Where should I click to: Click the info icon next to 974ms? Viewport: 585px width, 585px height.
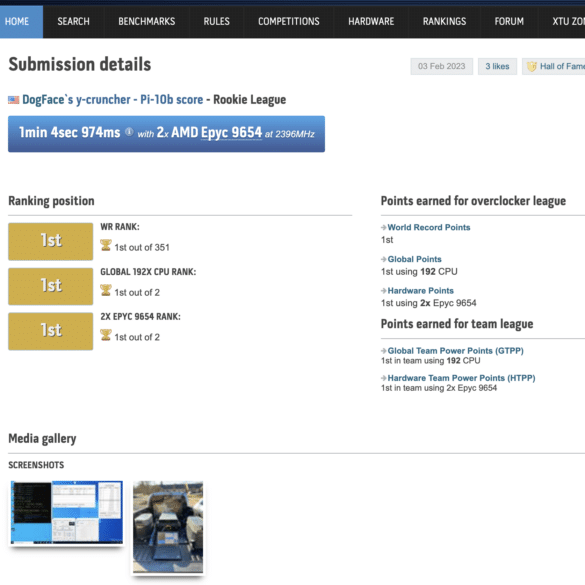click(129, 132)
